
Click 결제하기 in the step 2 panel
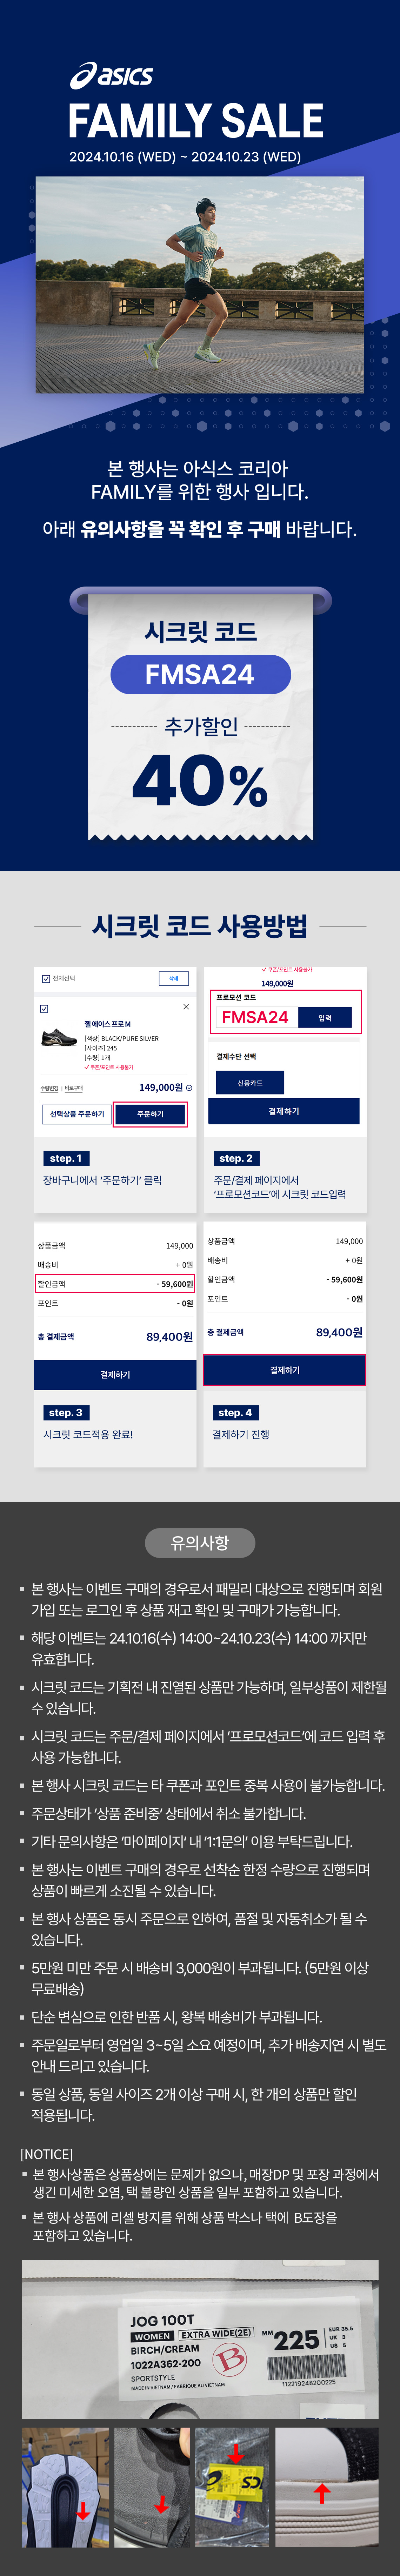point(284,1111)
